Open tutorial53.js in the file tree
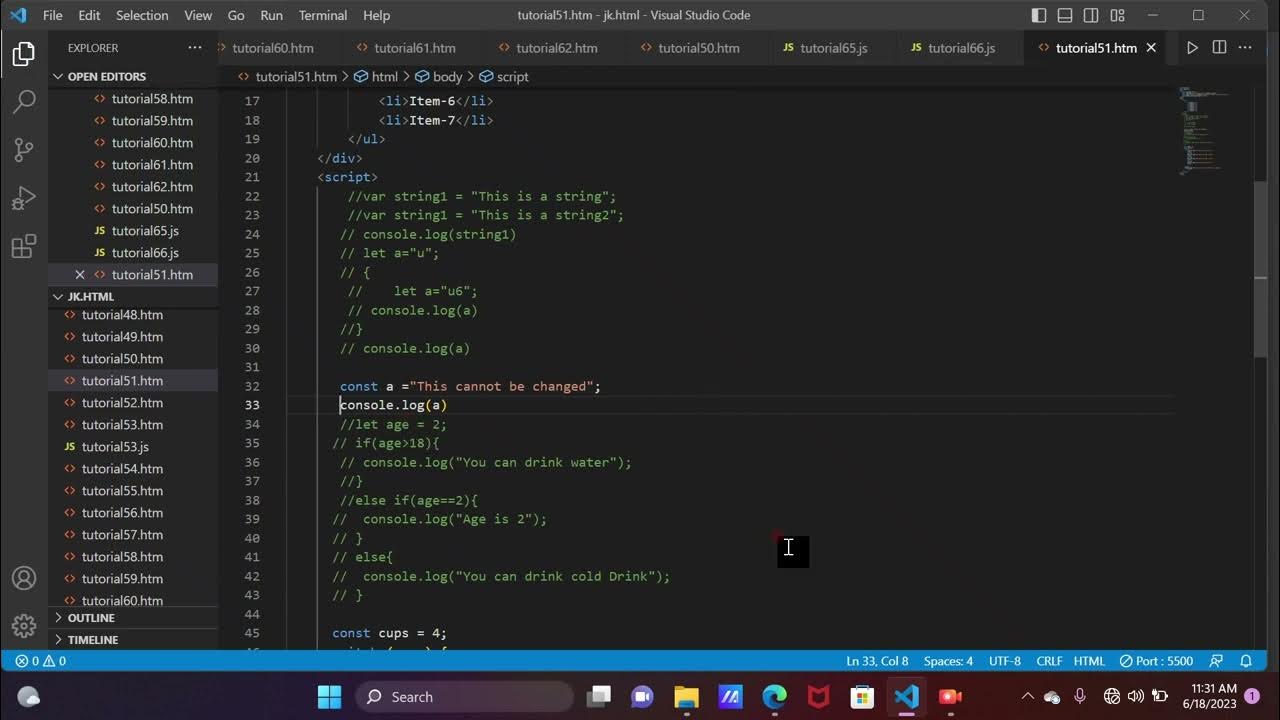 pos(115,447)
